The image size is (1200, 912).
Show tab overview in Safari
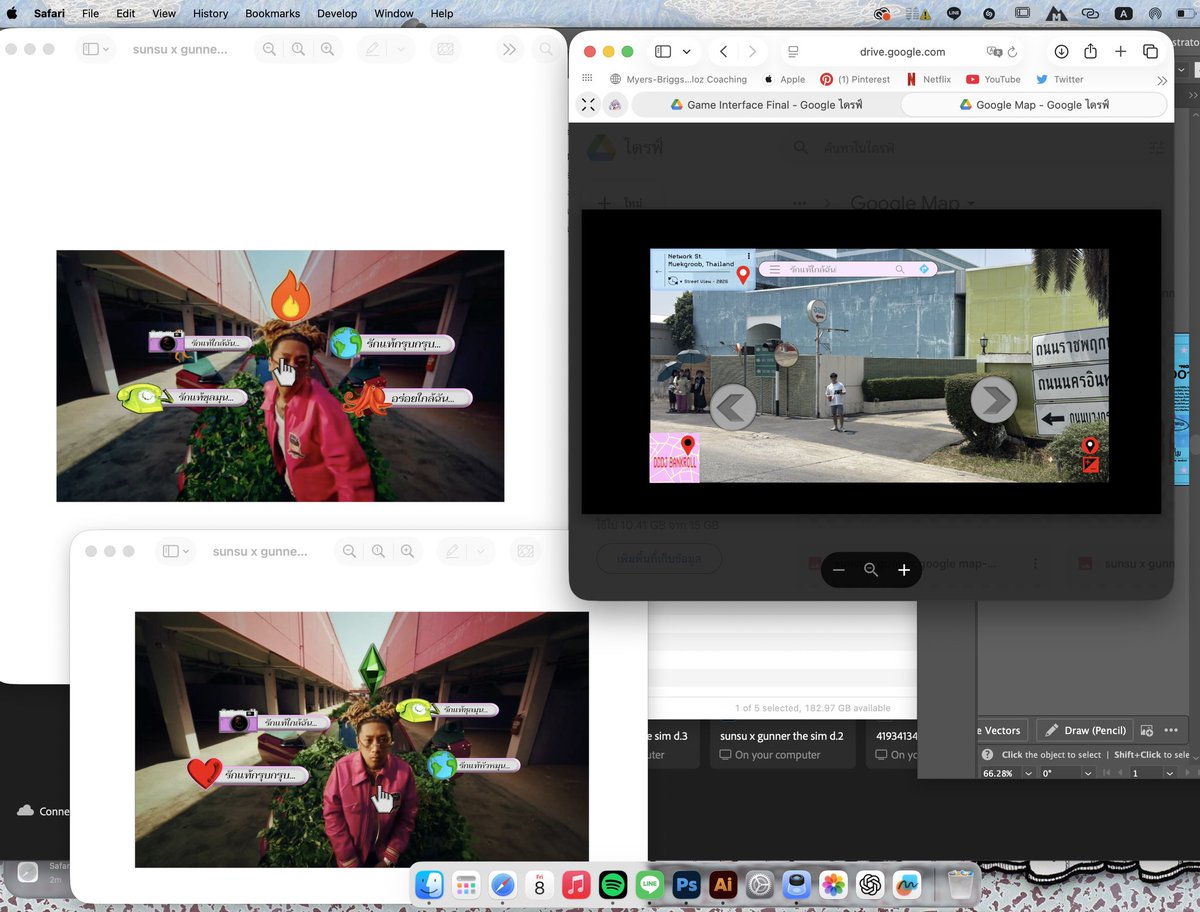pos(1150,52)
